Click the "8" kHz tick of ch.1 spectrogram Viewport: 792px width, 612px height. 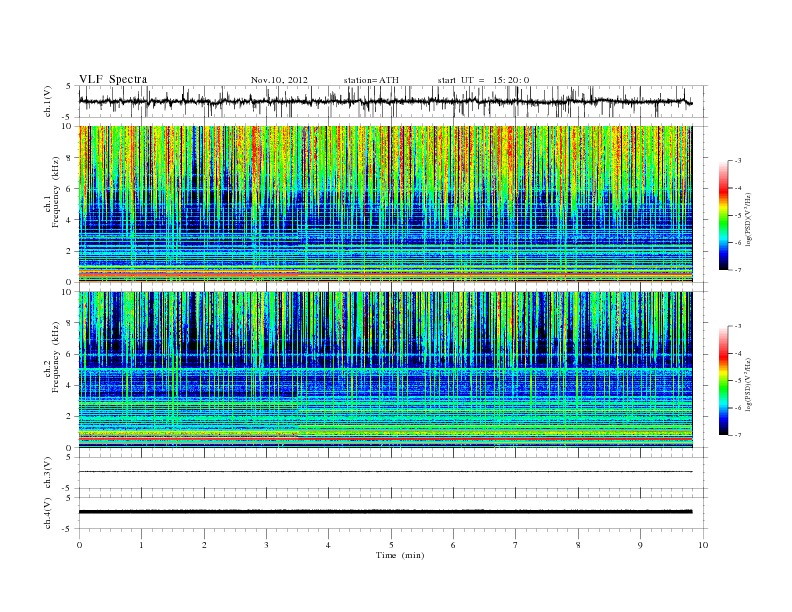tap(69, 158)
